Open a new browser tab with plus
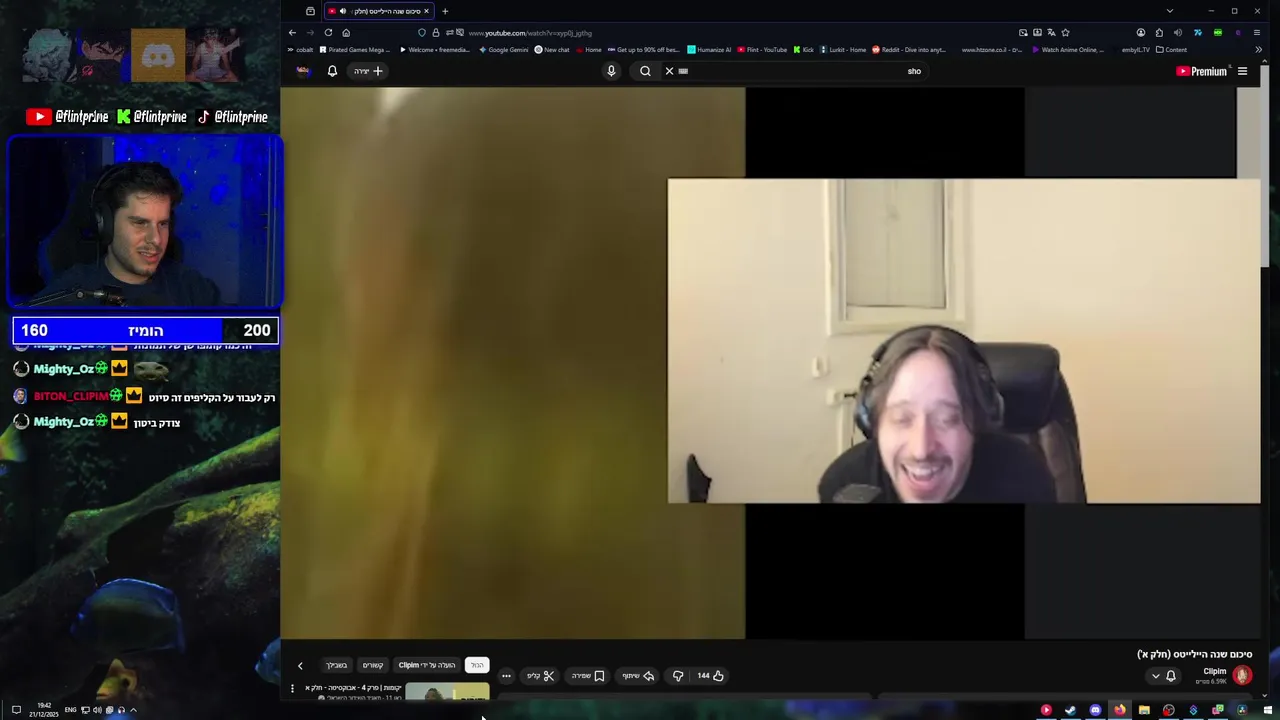This screenshot has height=720, width=1280. tap(445, 11)
